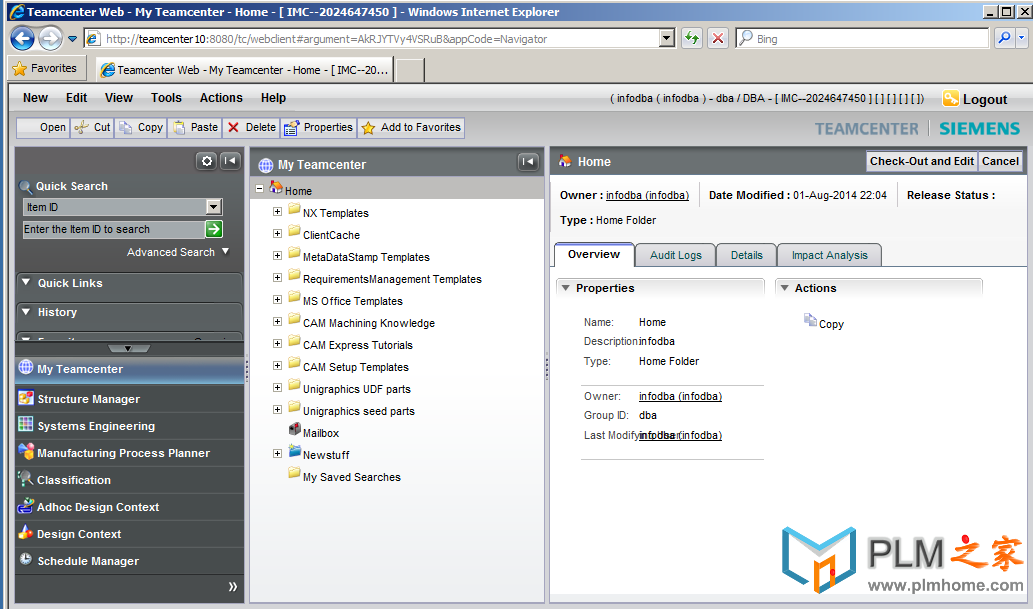Screen dimensions: 1033x609
Task: Click the Copy action icon in Actions
Action: pos(810,320)
